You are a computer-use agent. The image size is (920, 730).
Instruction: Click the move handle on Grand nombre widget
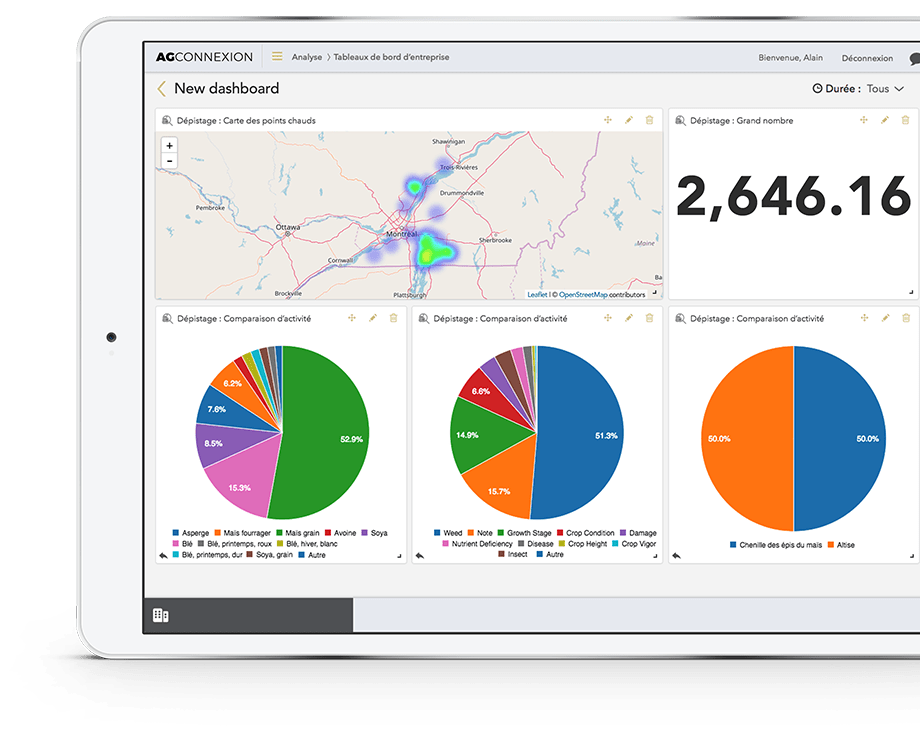pyautogui.click(x=864, y=120)
